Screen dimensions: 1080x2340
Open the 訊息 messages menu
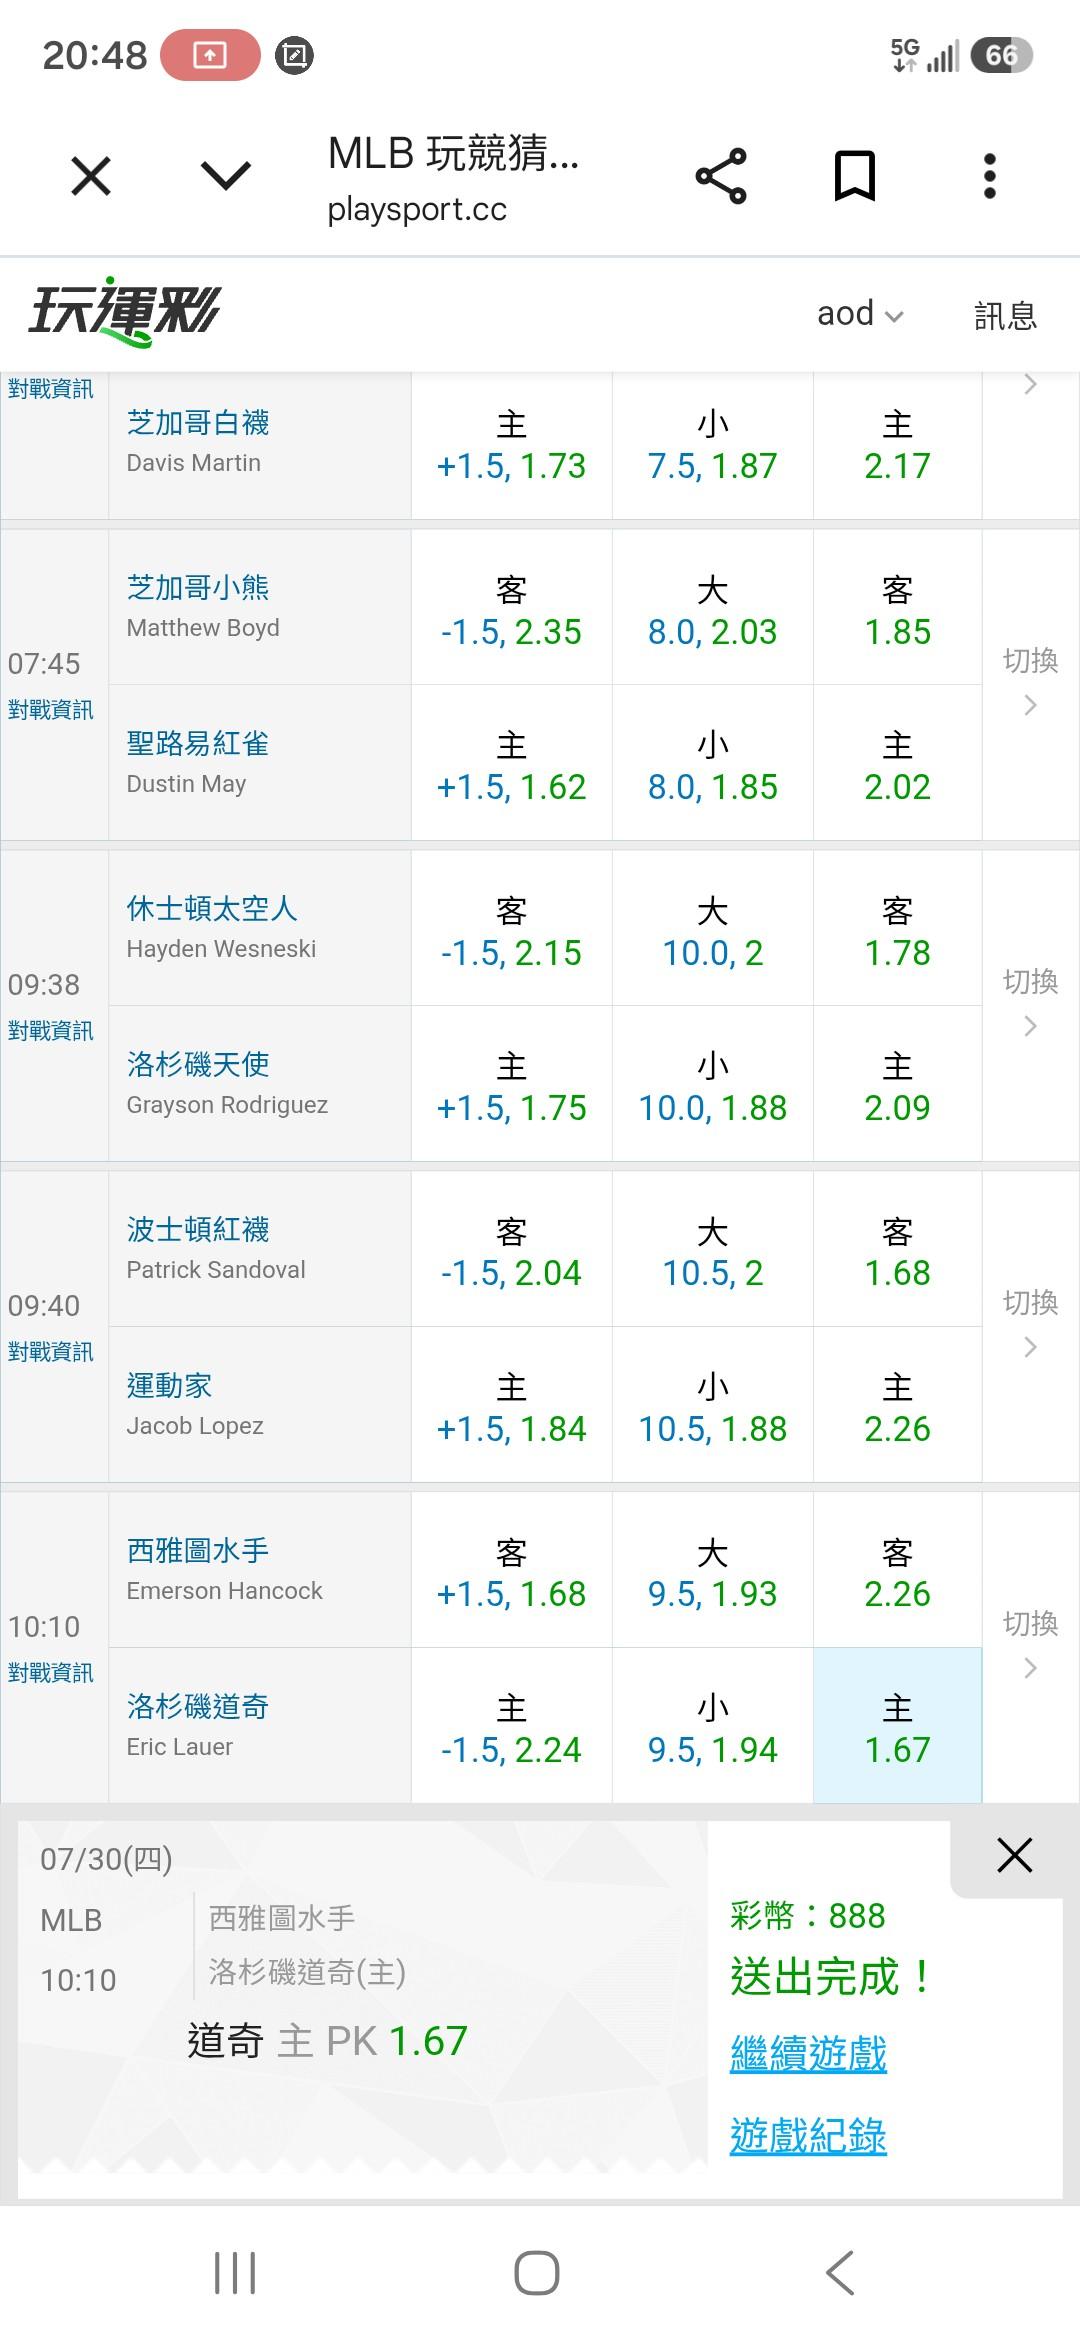(1005, 315)
